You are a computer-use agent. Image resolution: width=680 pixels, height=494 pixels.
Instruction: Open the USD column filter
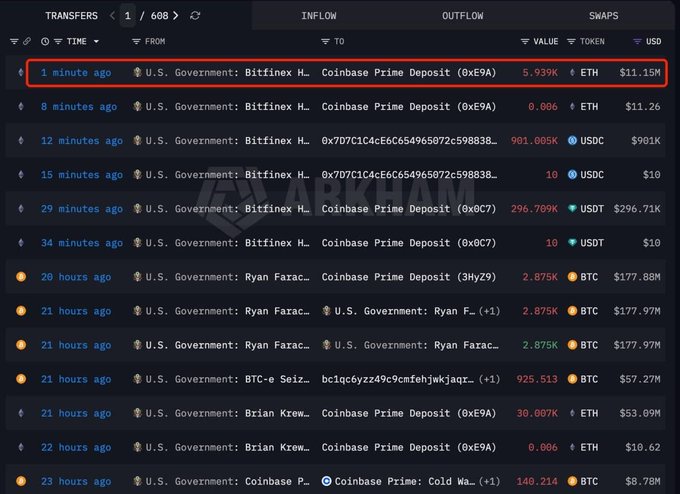pos(637,42)
